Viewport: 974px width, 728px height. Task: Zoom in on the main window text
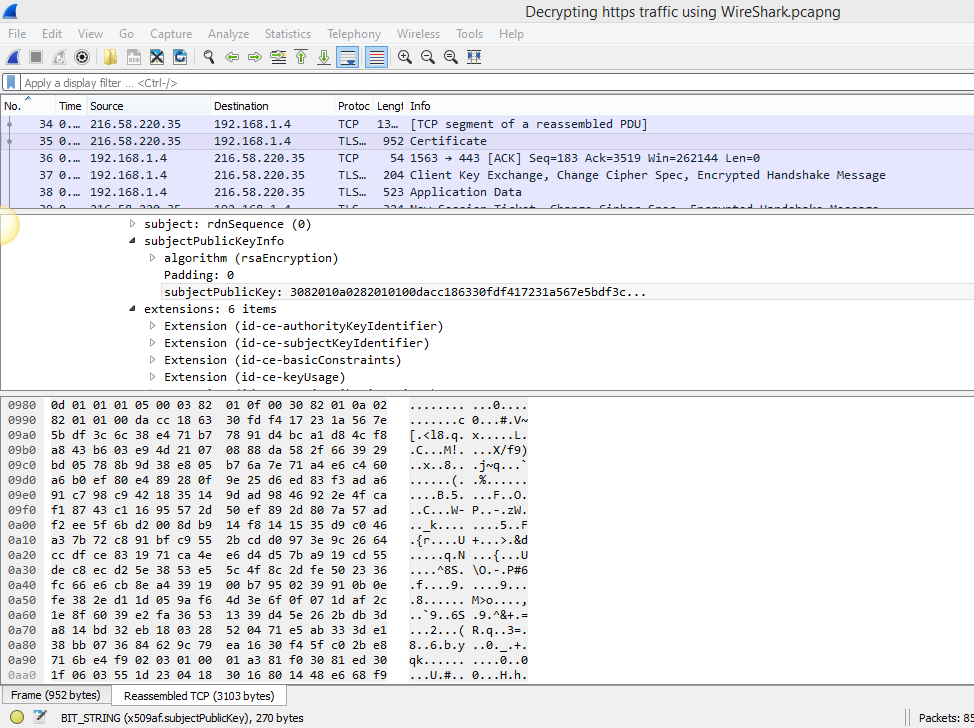(404, 57)
